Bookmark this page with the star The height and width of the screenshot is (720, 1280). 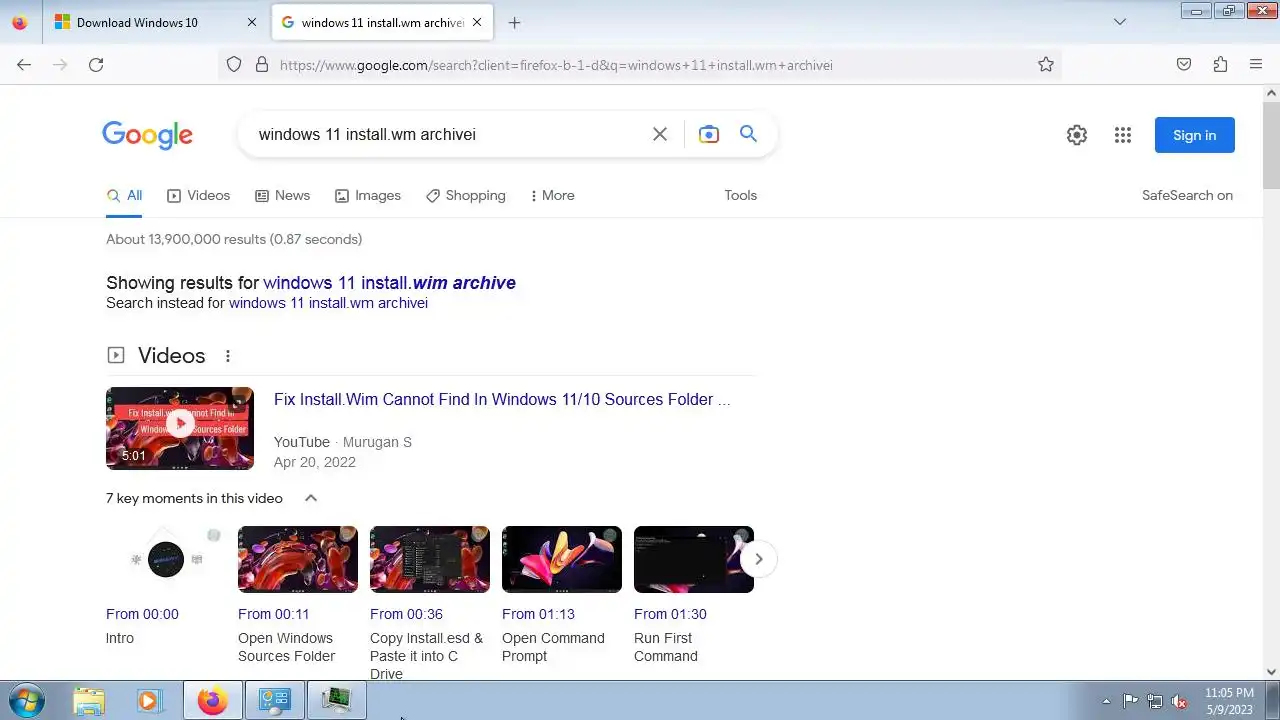pos(1046,65)
